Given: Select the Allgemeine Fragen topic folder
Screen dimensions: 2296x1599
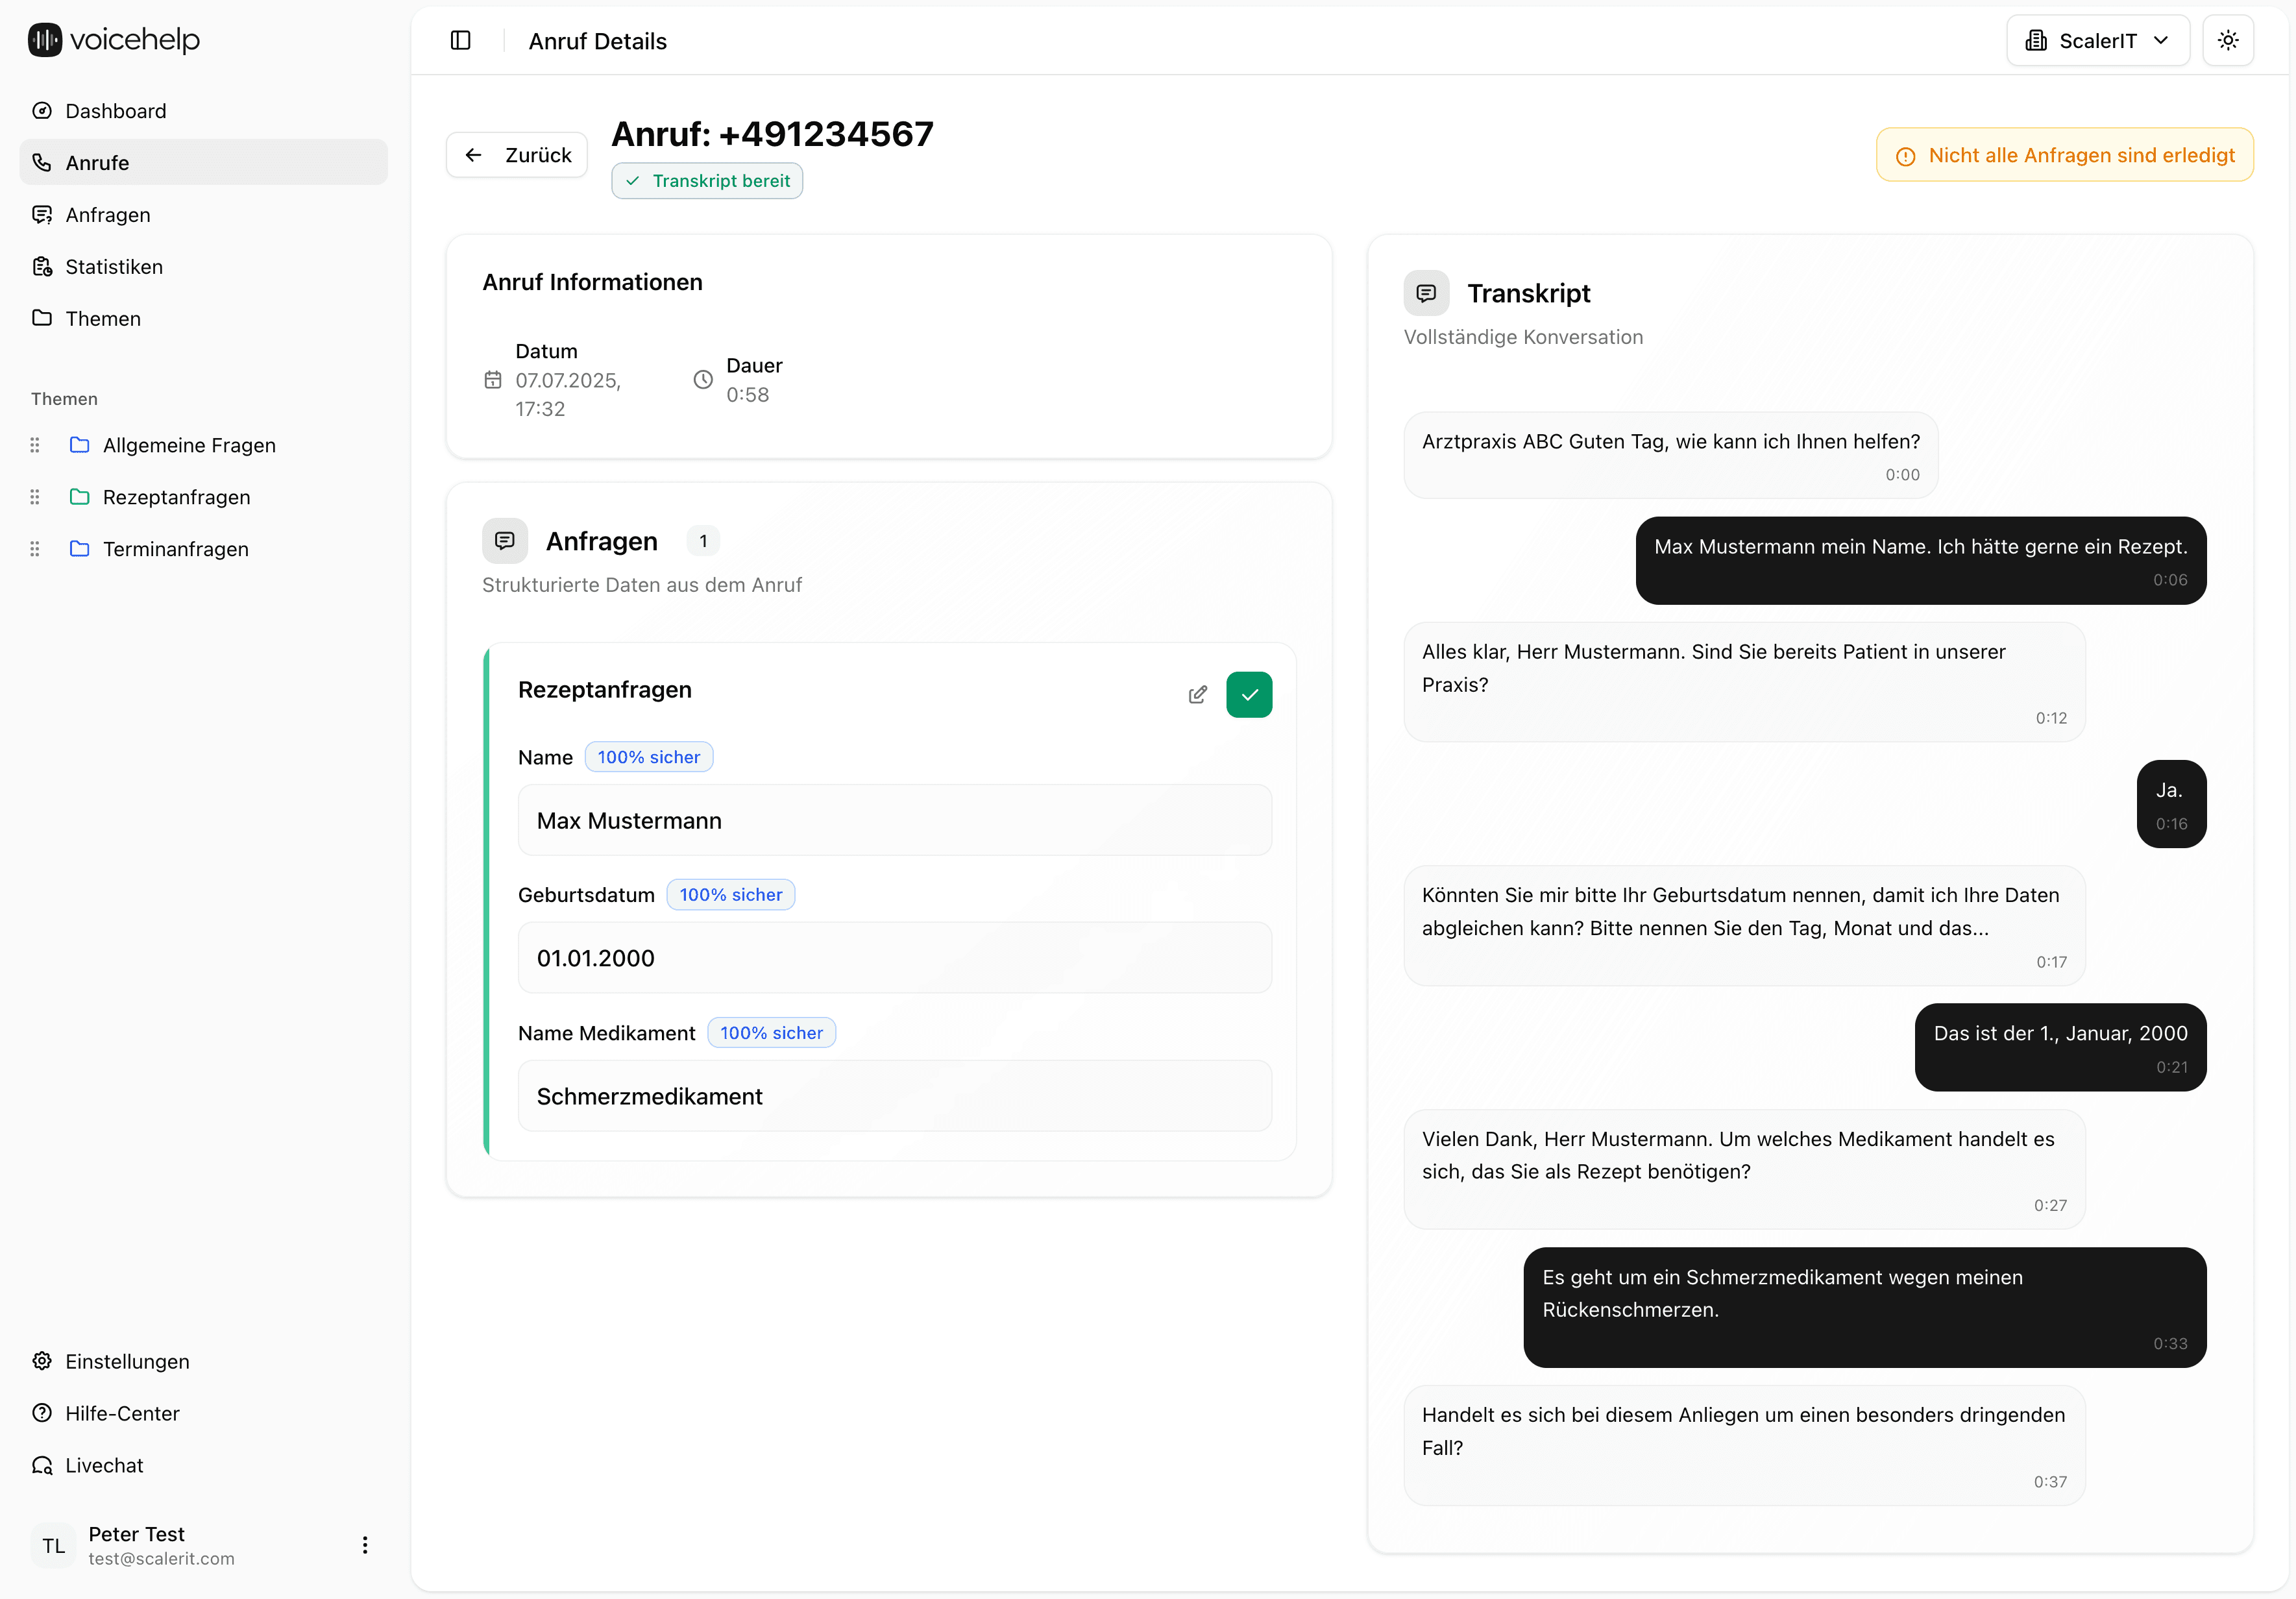Looking at the screenshot, I should click(188, 445).
